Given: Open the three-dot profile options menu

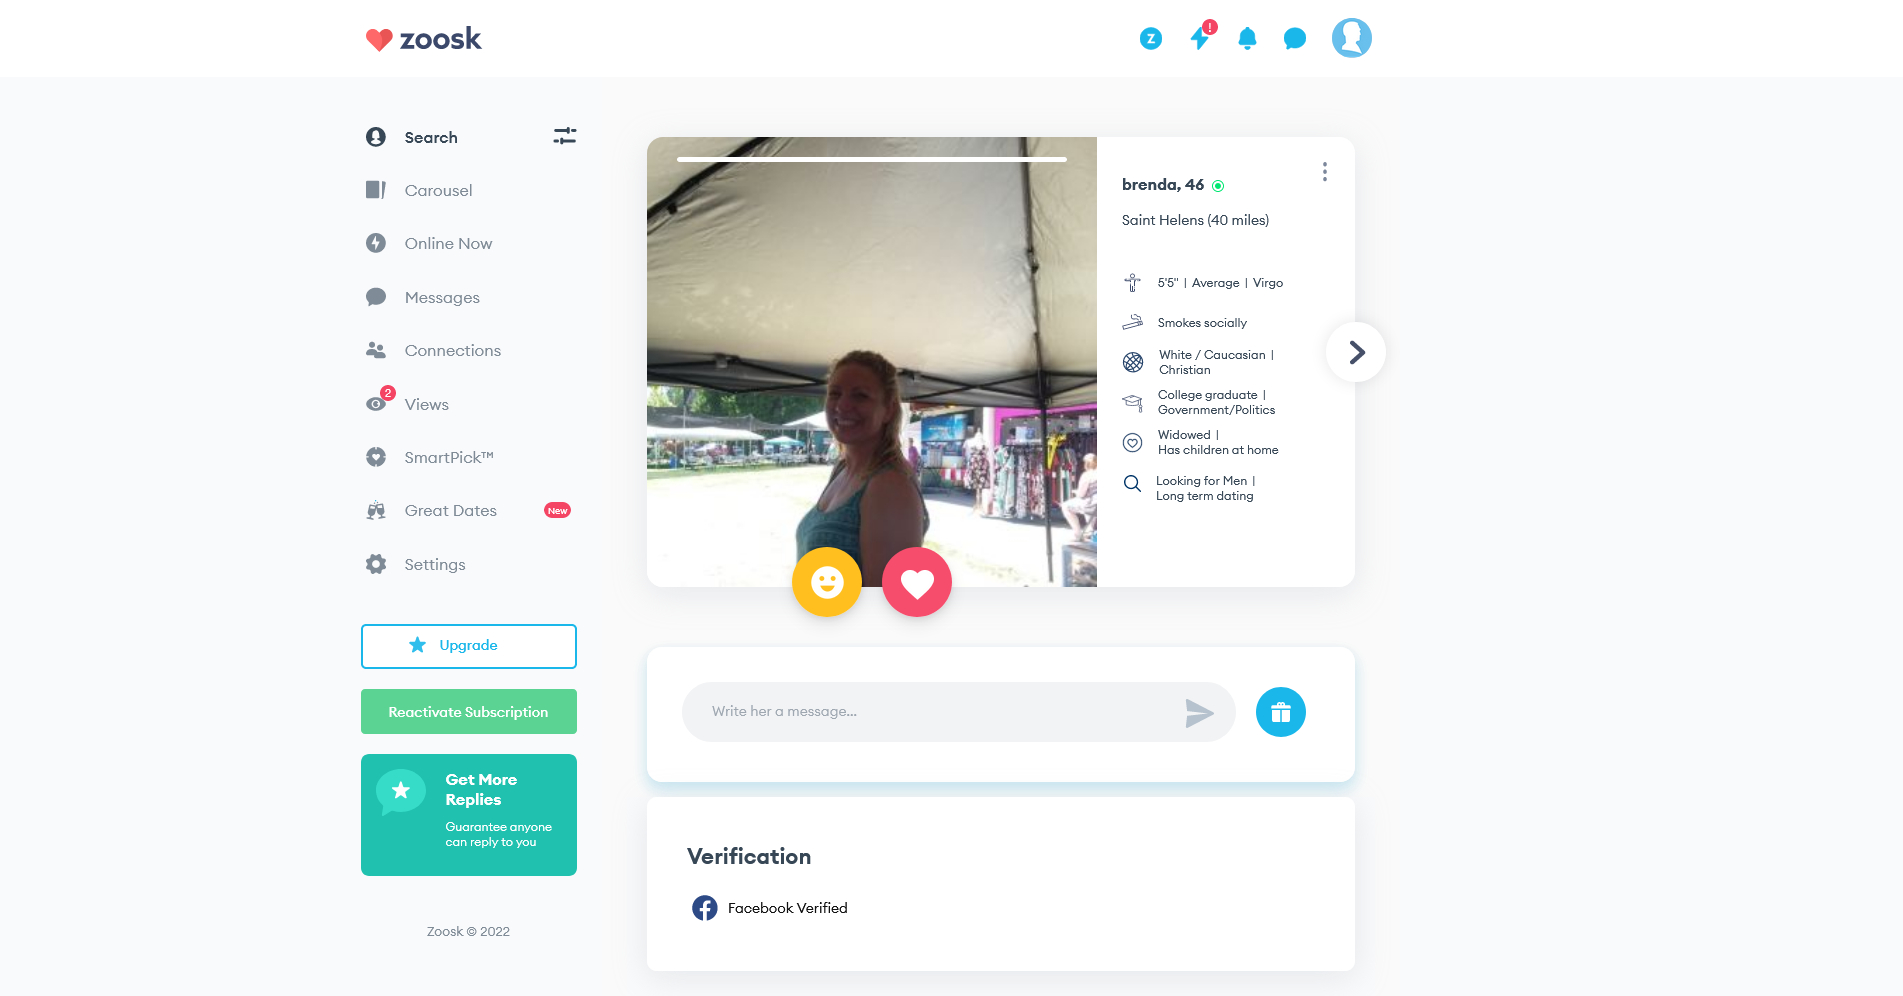Looking at the screenshot, I should (x=1325, y=172).
